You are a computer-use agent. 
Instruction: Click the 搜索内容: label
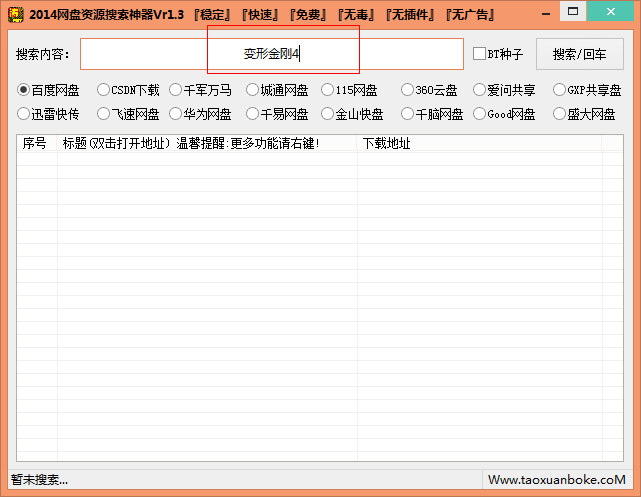[x=43, y=54]
